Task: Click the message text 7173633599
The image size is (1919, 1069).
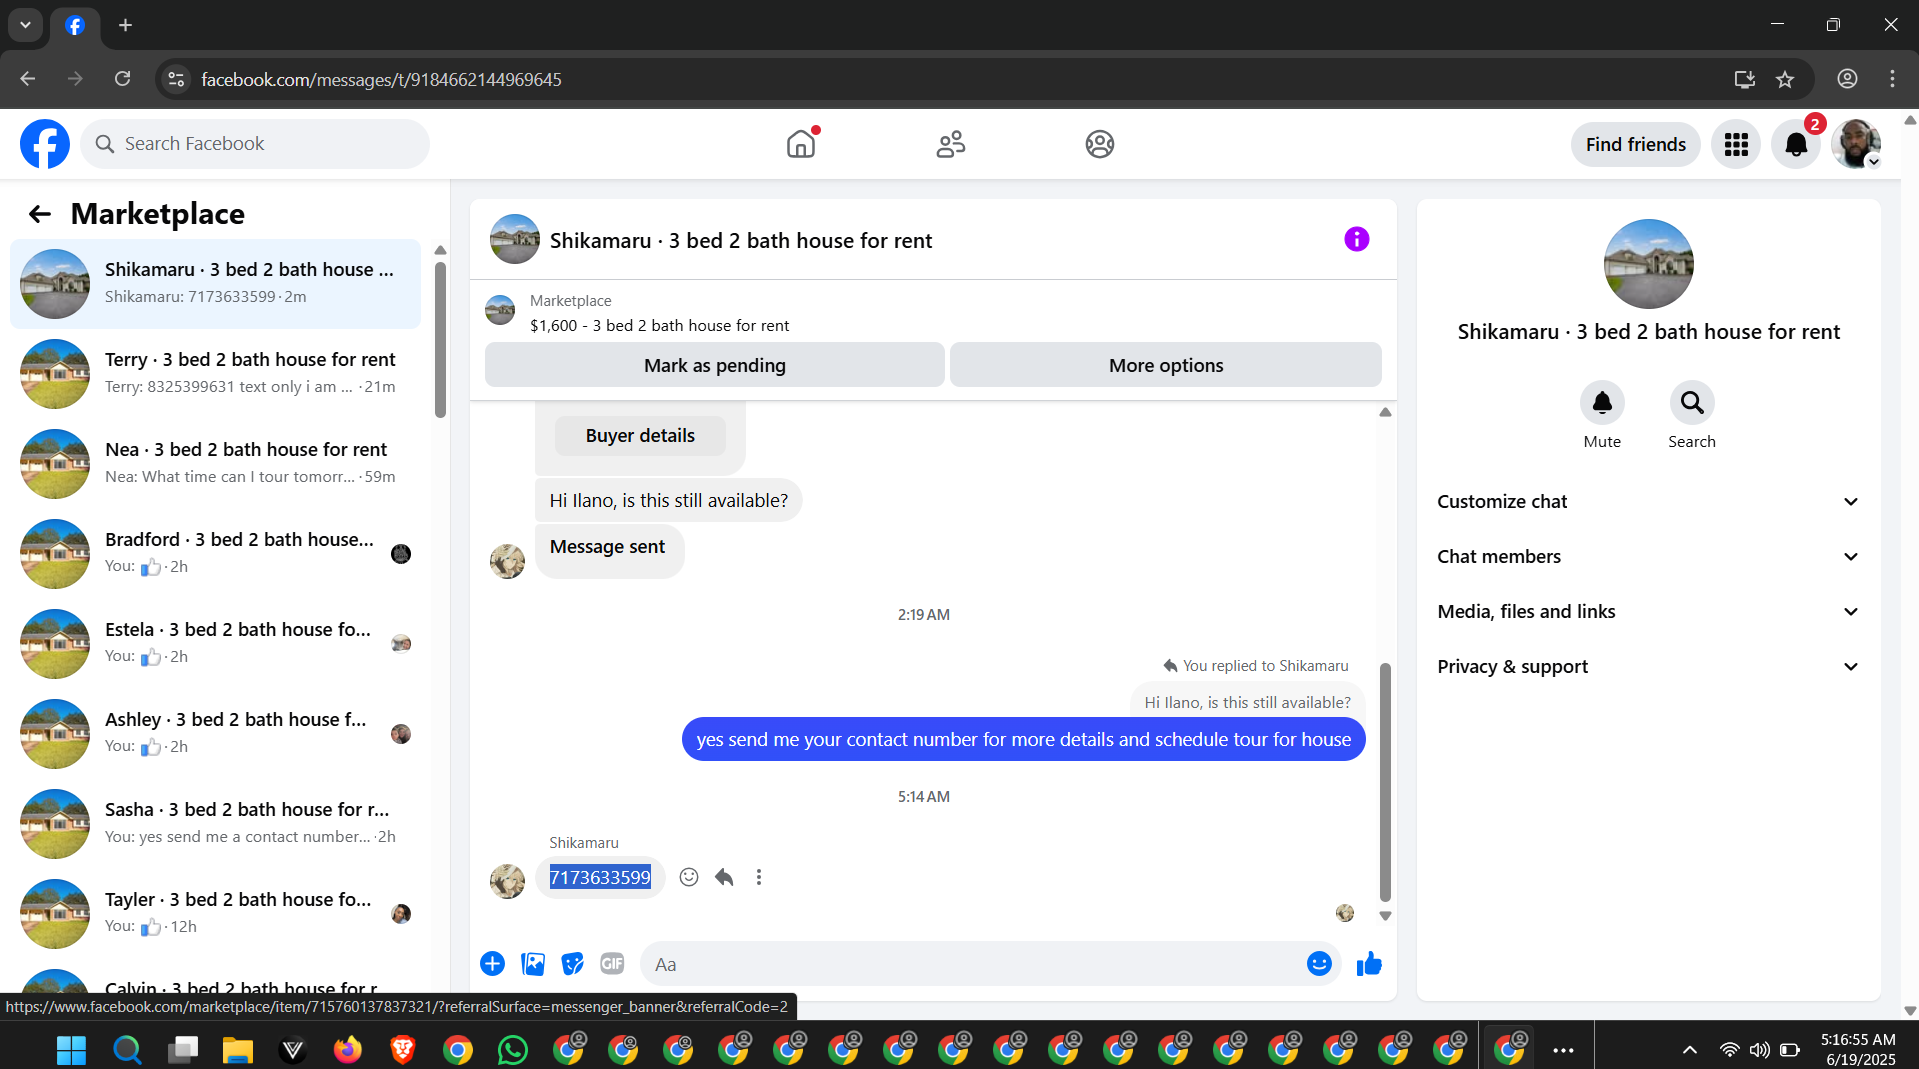Action: [600, 877]
